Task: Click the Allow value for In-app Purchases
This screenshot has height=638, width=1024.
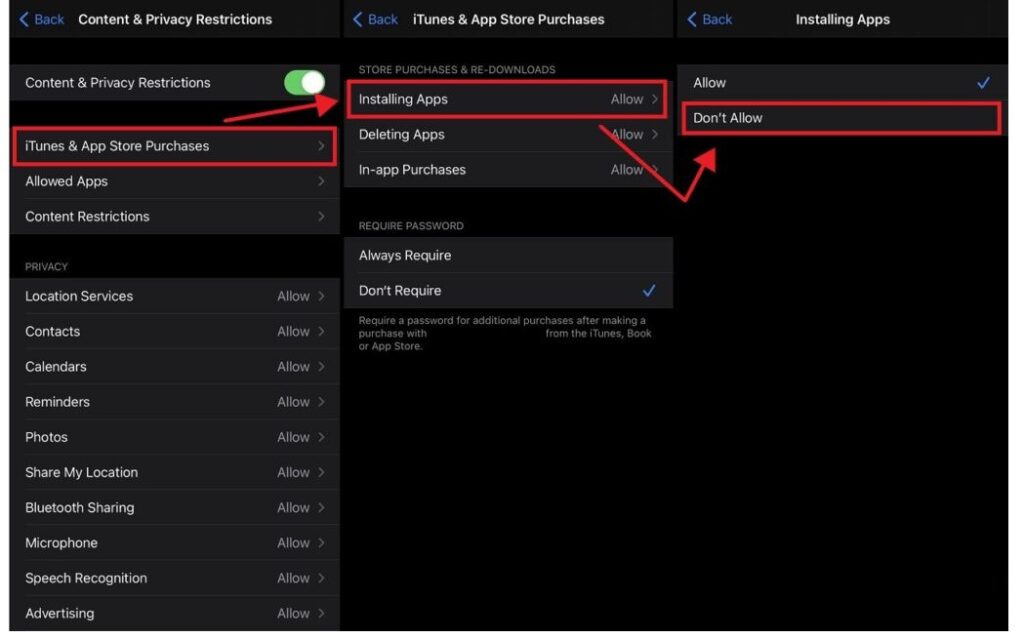Action: tap(627, 170)
